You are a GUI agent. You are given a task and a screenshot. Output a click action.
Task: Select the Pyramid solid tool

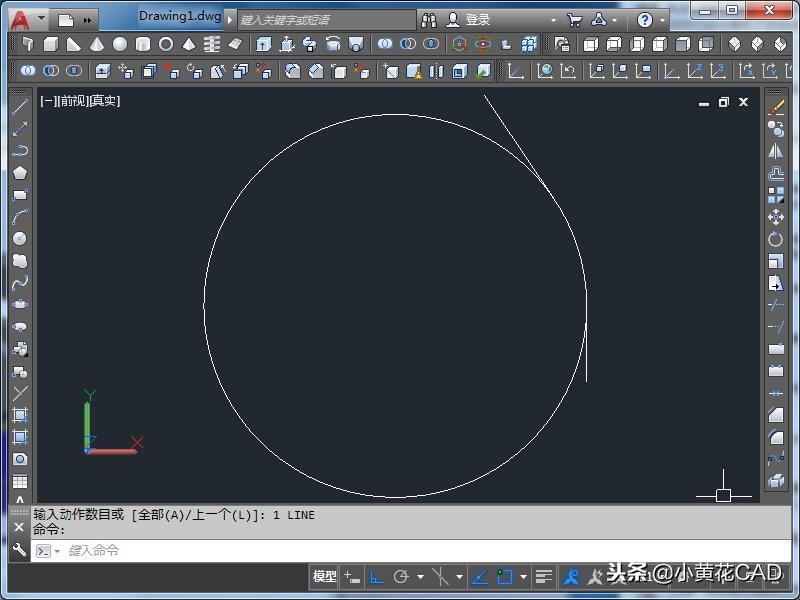coord(189,44)
